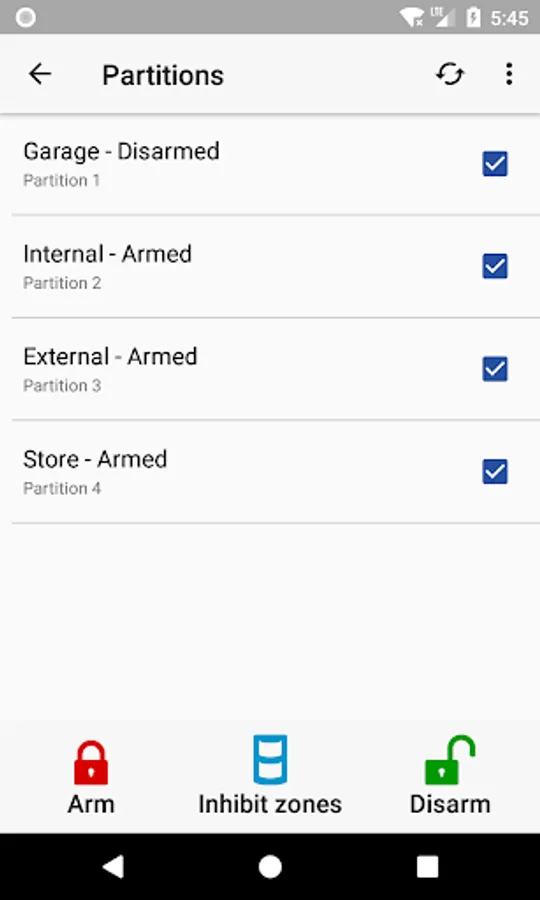The height and width of the screenshot is (900, 540).
Task: Tap the green Disarm open-lock icon
Action: [x=450, y=760]
